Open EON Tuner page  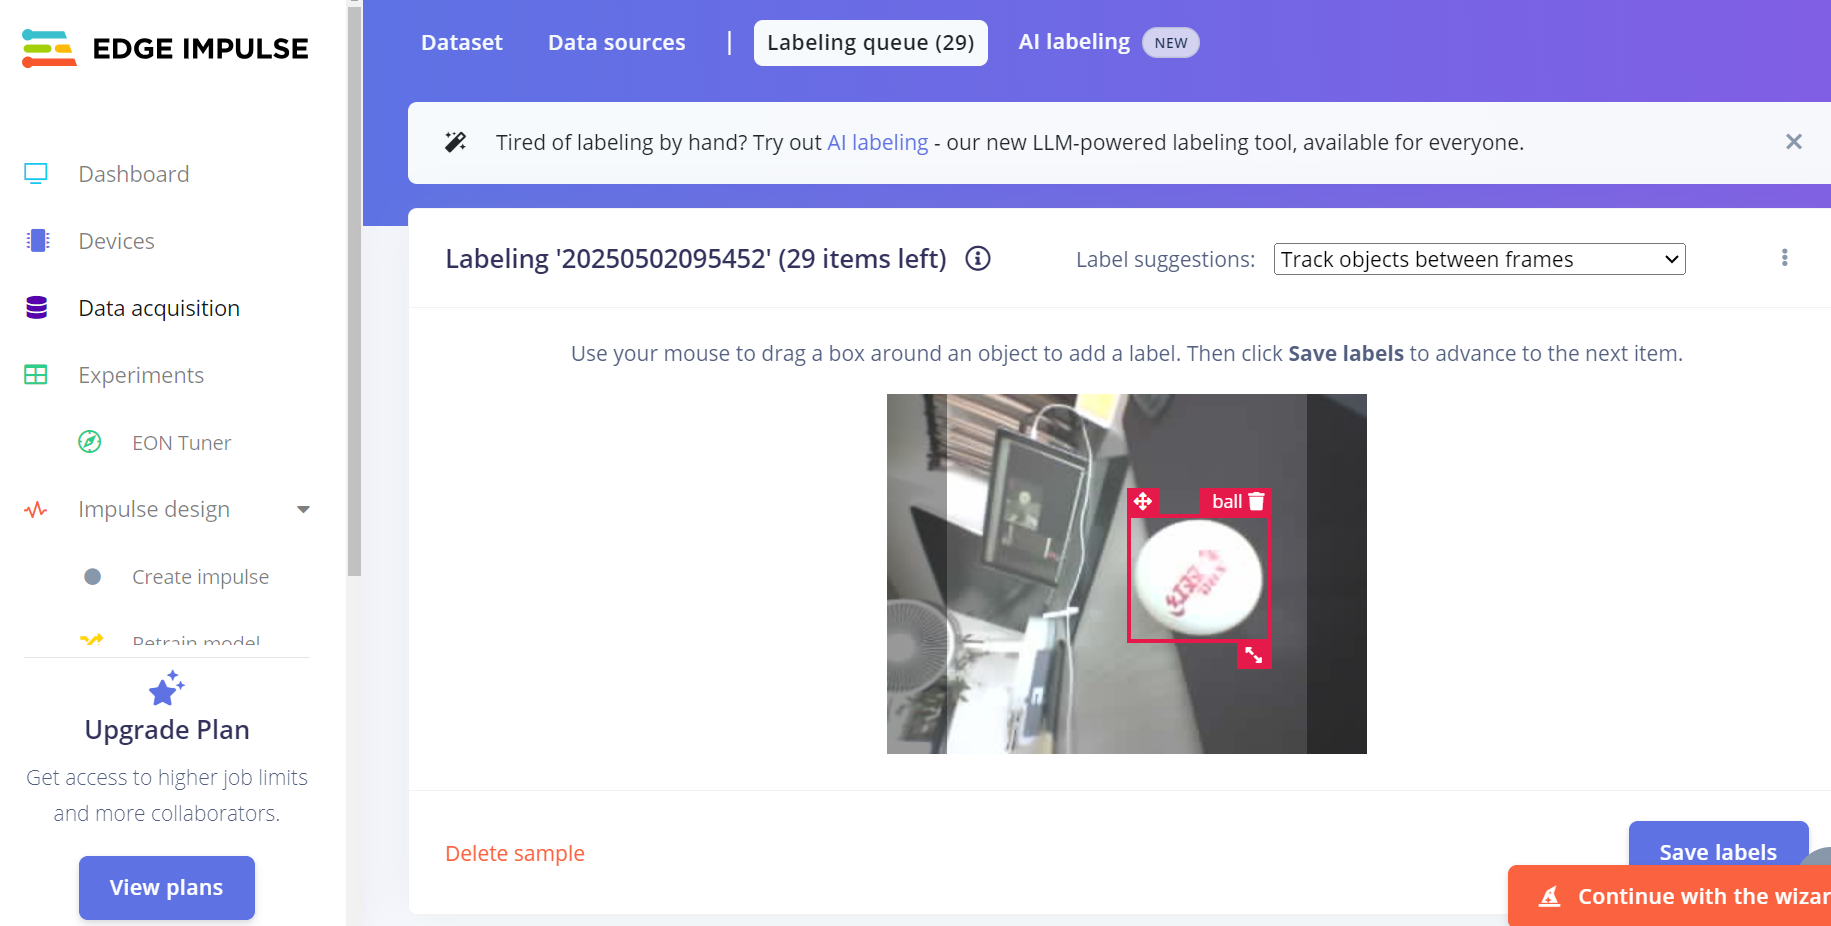182,443
